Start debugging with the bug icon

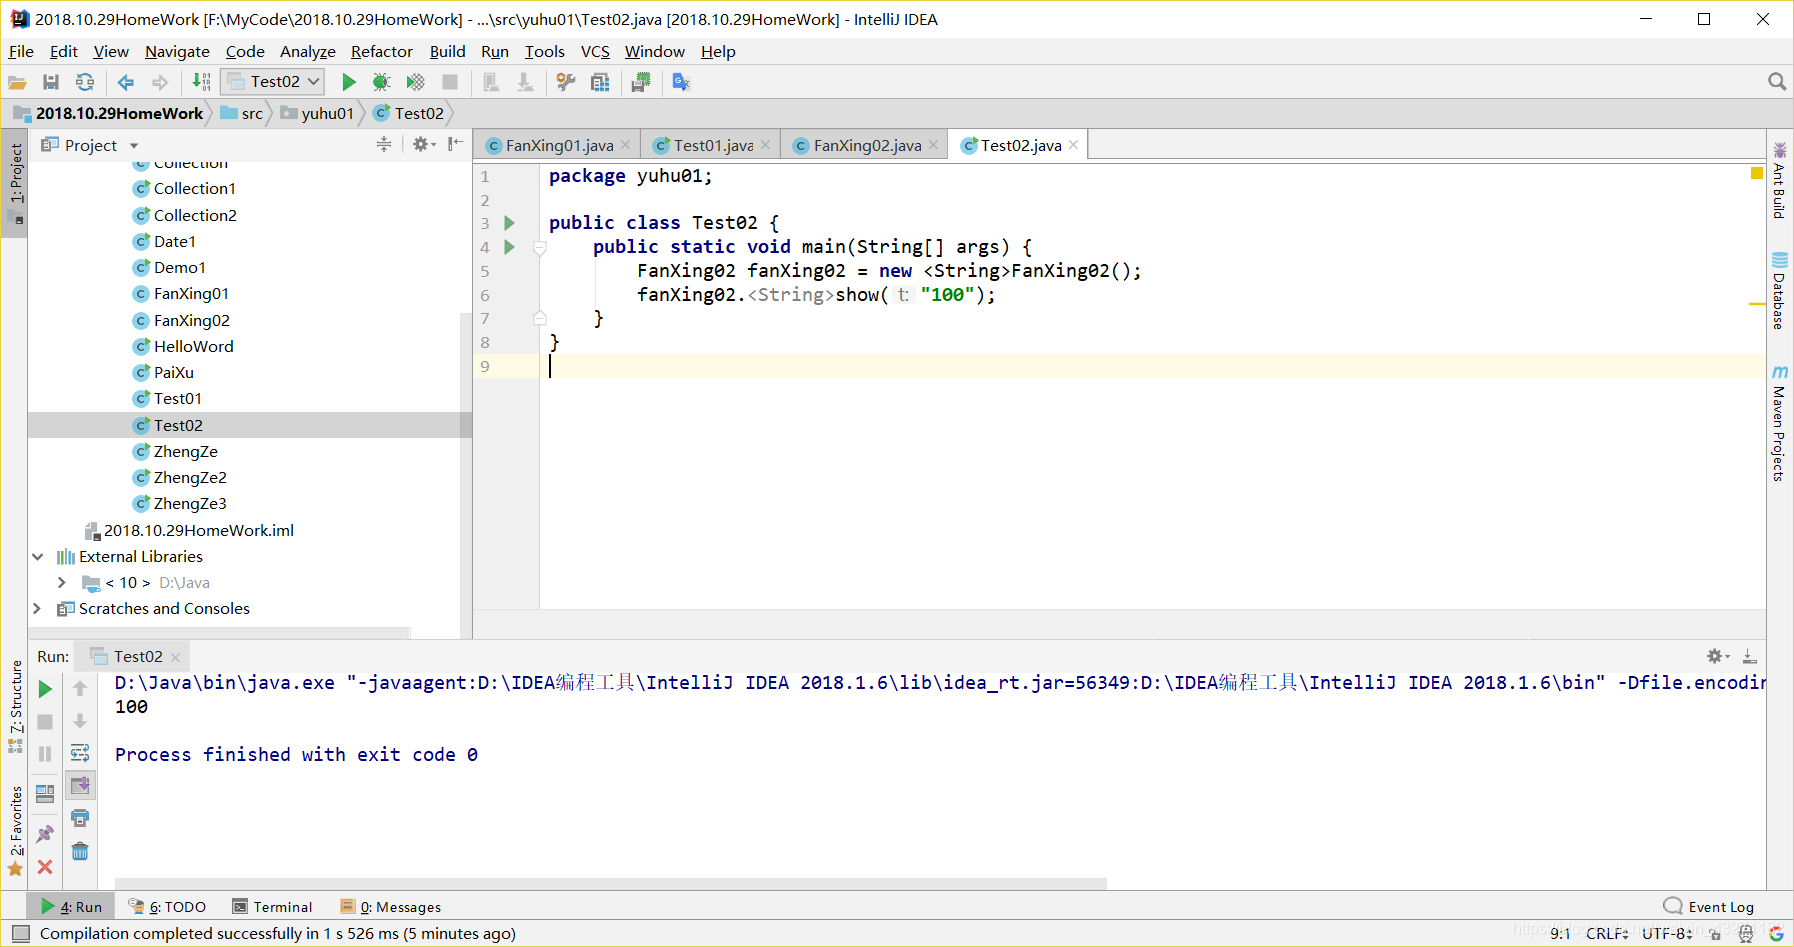point(381,82)
